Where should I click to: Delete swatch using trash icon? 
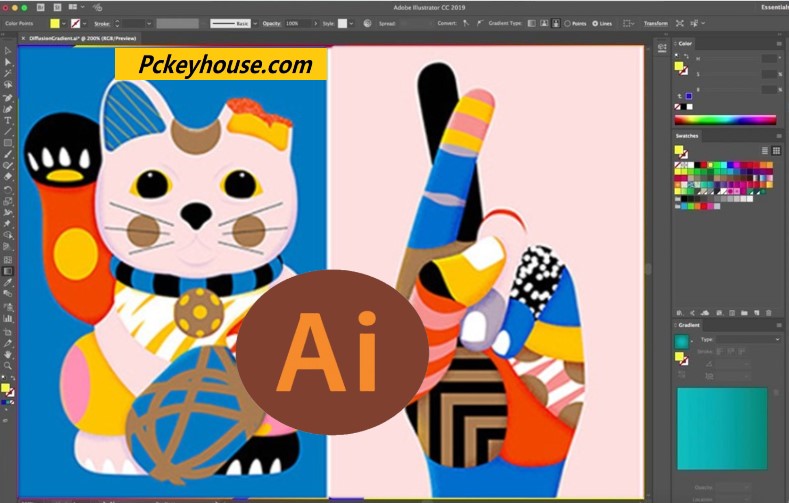tap(769, 313)
